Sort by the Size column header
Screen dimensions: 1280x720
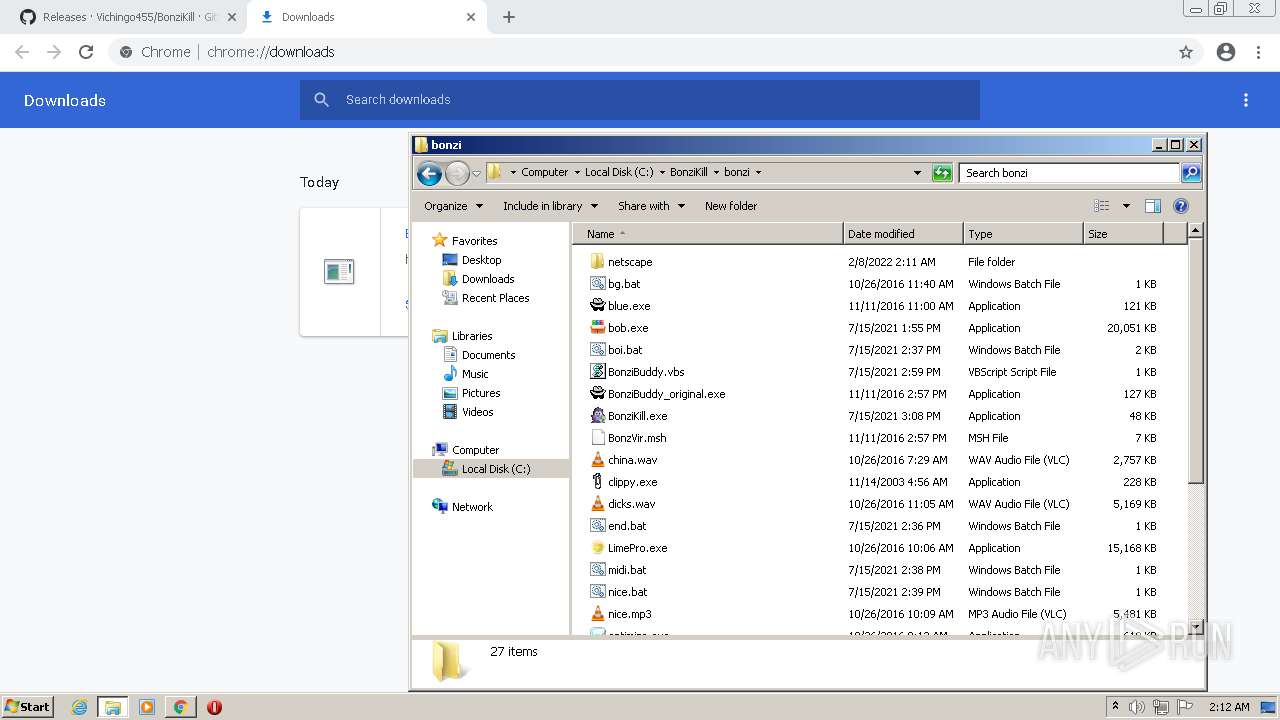coord(1123,234)
